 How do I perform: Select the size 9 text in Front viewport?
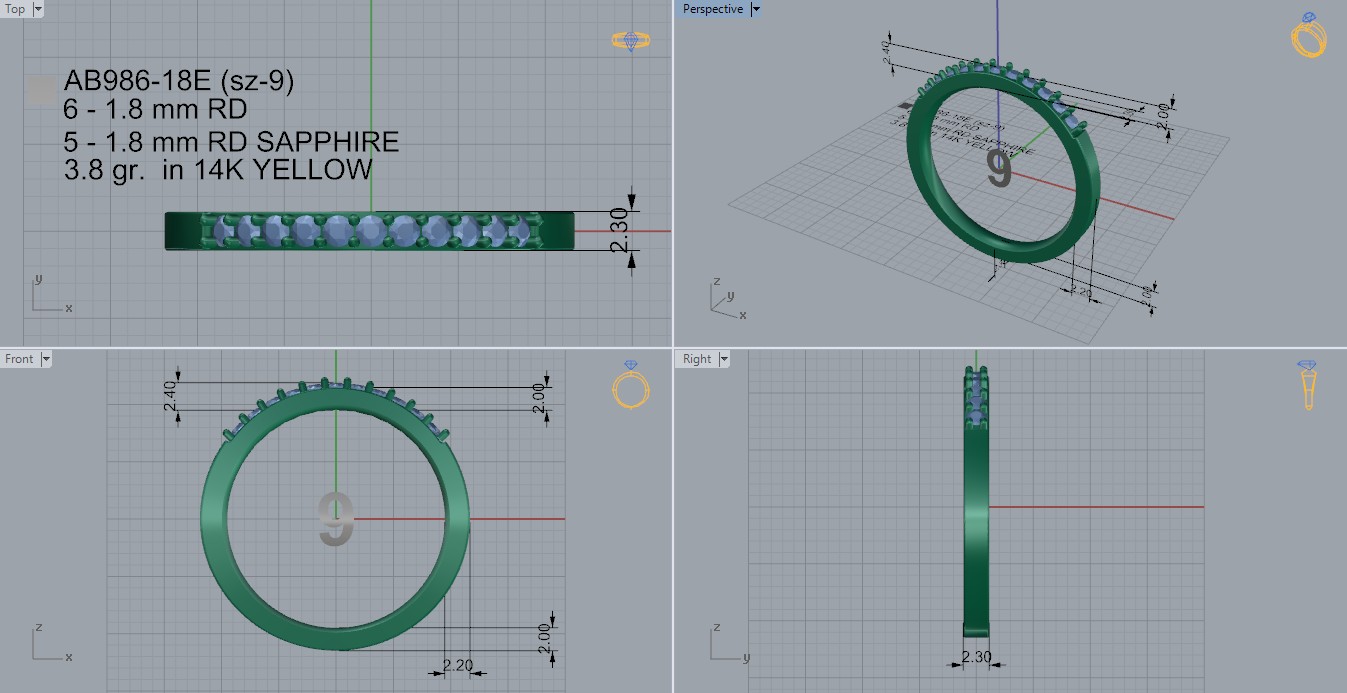[x=336, y=519]
